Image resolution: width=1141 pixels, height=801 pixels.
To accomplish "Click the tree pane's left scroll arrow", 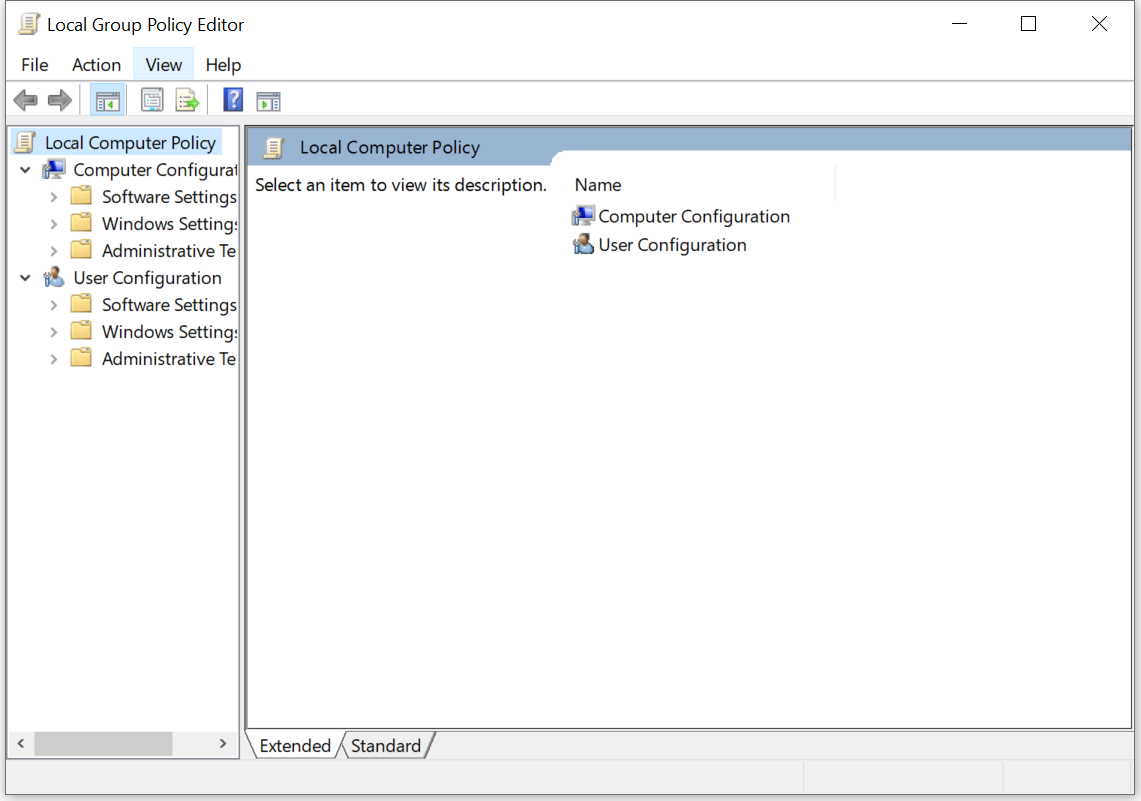I will [x=21, y=744].
